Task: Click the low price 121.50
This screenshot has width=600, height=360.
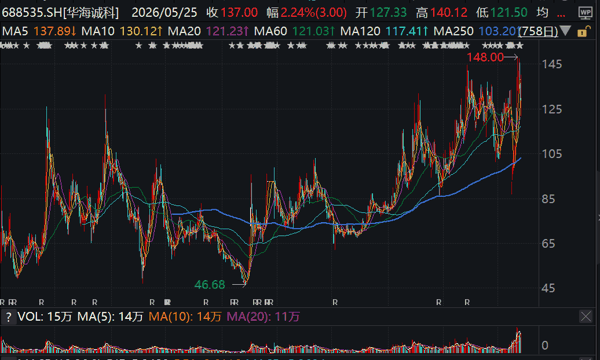Action: (509, 13)
